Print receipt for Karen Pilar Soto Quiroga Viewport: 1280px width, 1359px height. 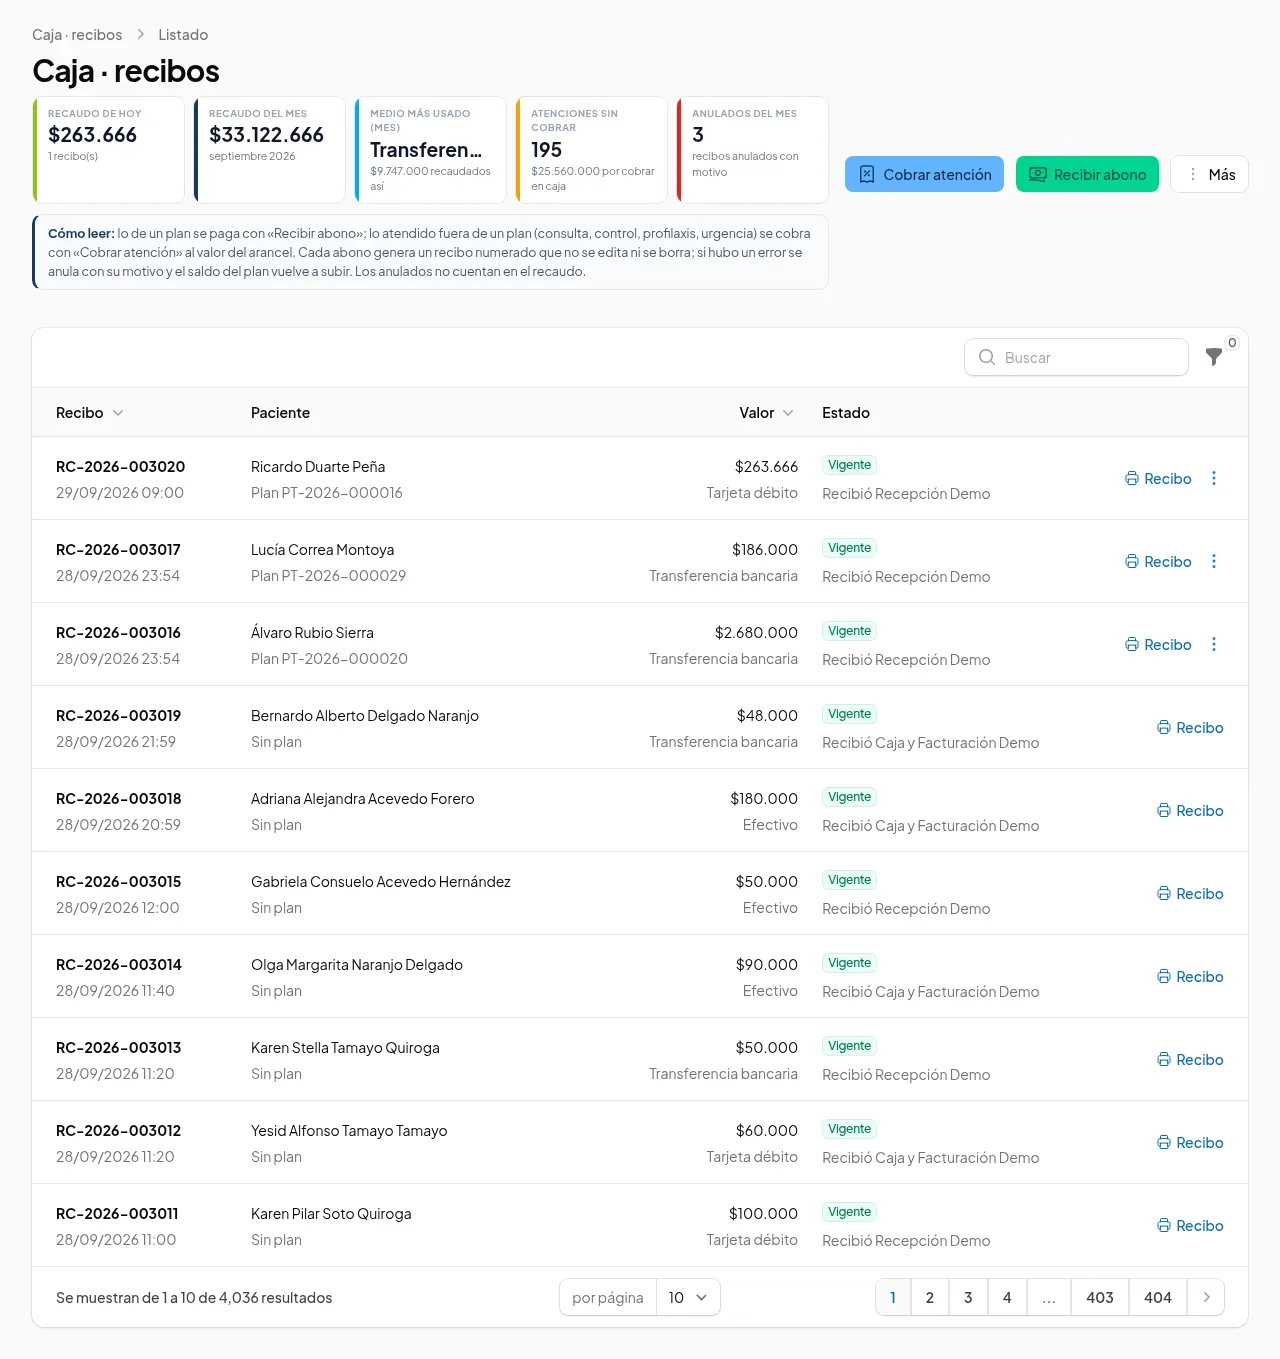coord(1190,1225)
